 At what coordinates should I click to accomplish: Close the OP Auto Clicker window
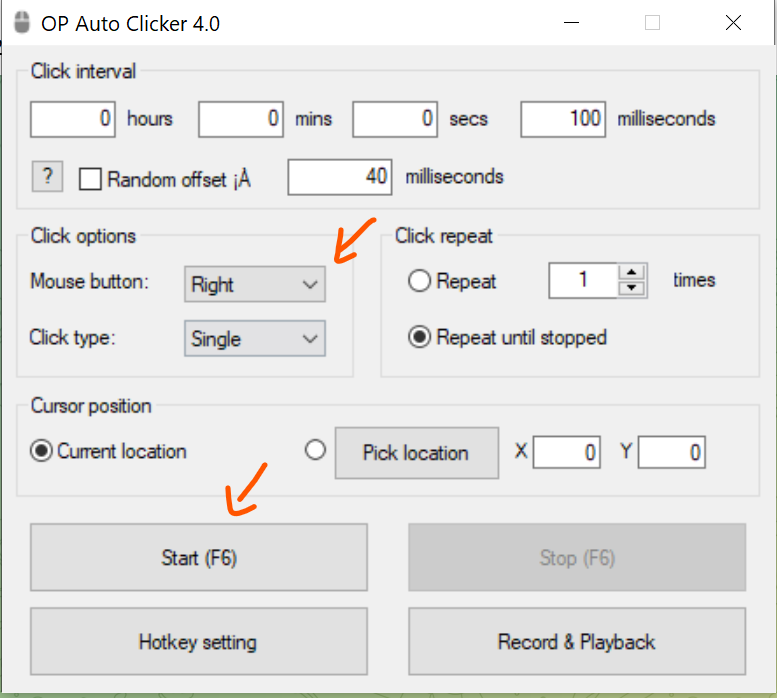click(733, 23)
